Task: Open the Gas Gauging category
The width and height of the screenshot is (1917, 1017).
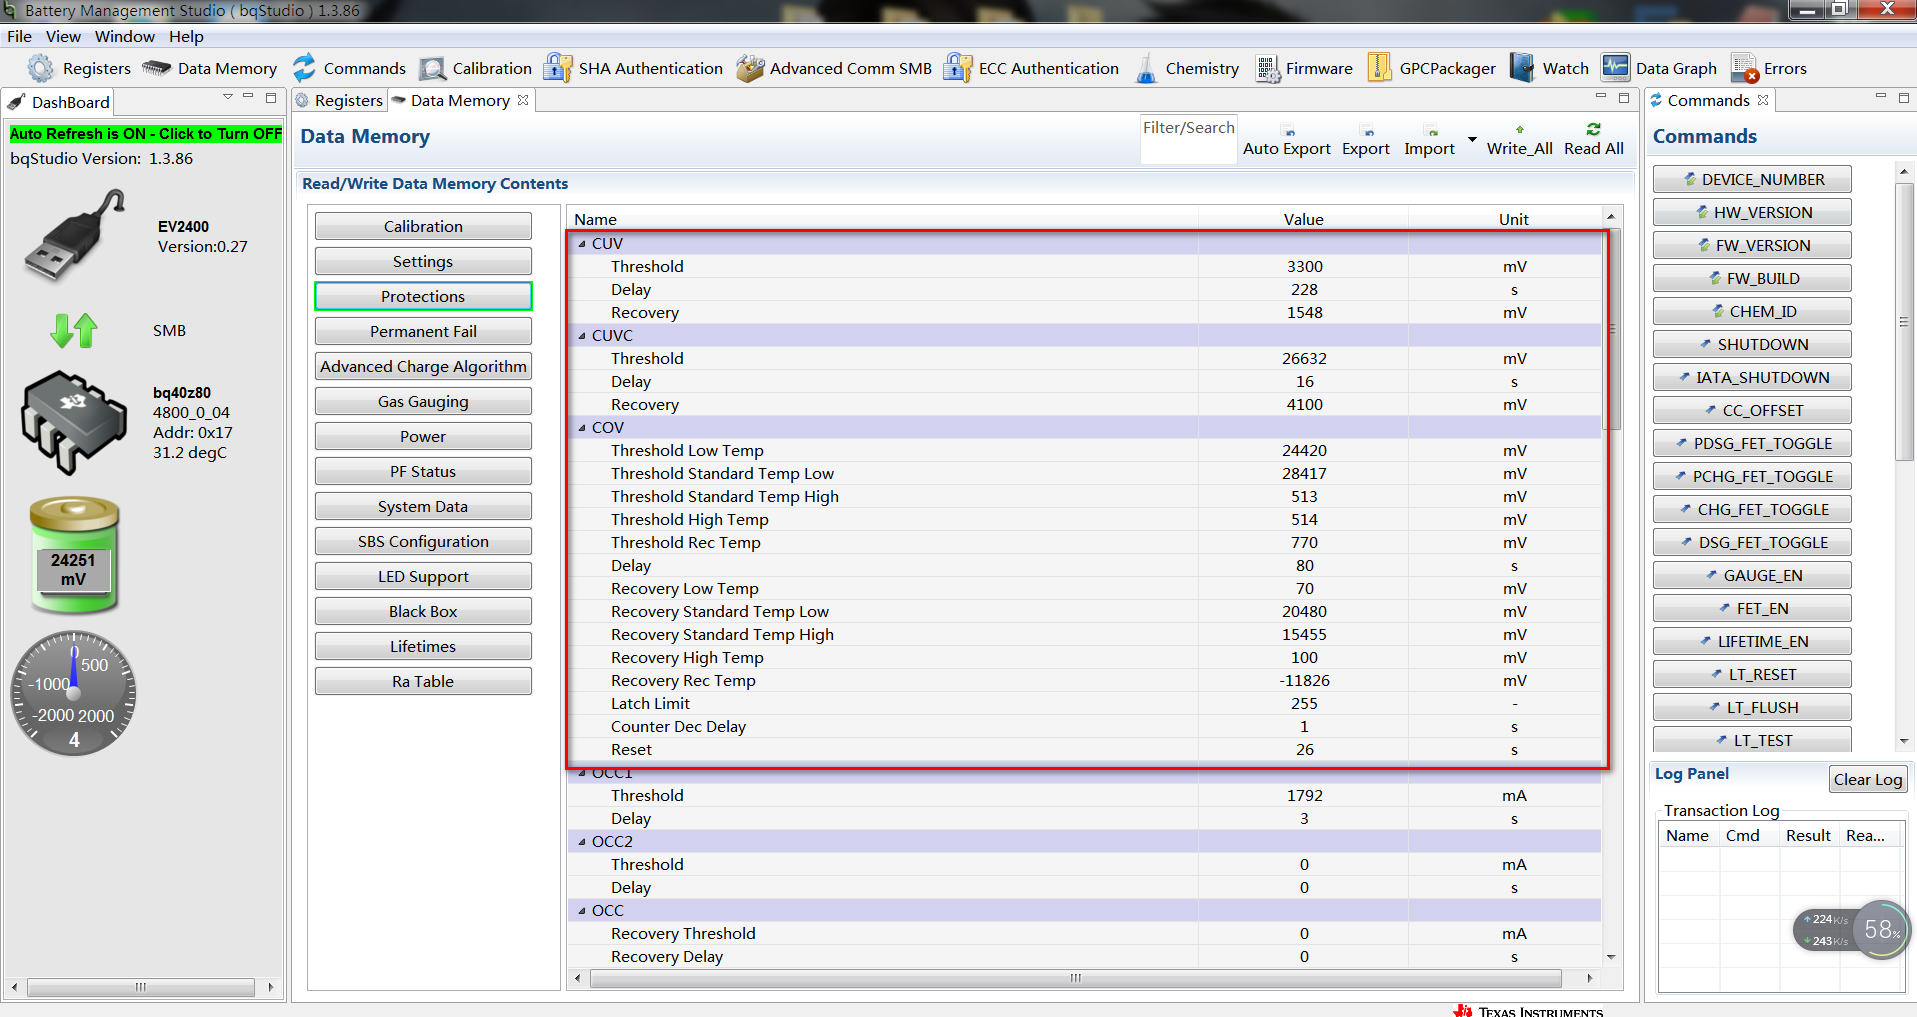Action: [x=423, y=402]
